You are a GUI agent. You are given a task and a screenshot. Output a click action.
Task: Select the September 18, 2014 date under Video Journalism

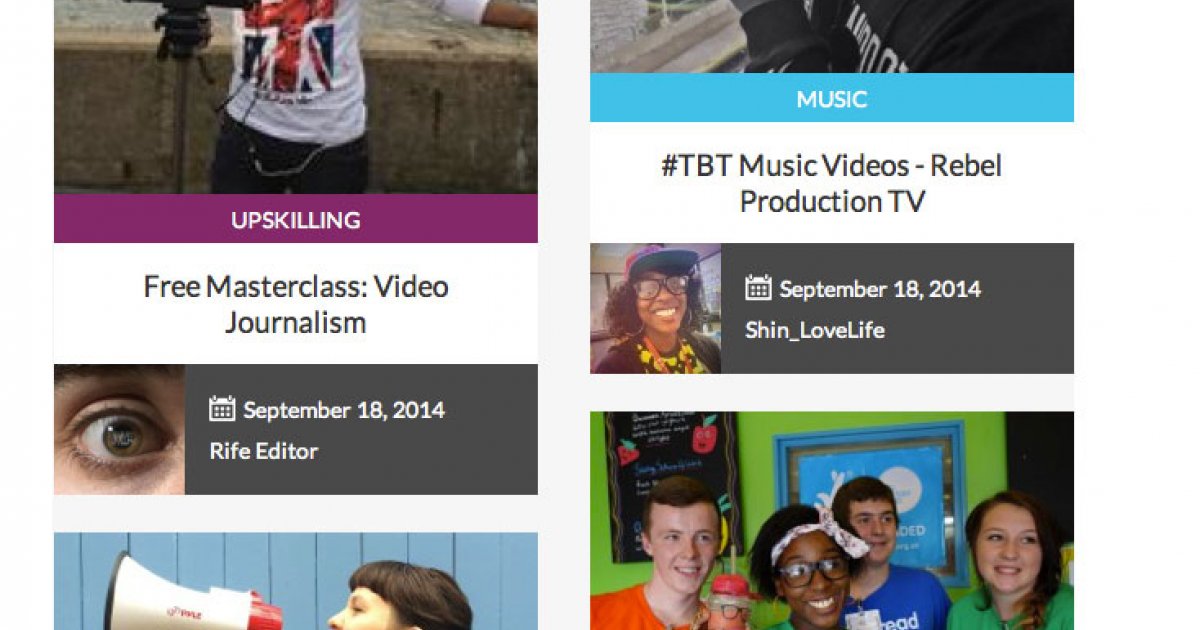(344, 410)
